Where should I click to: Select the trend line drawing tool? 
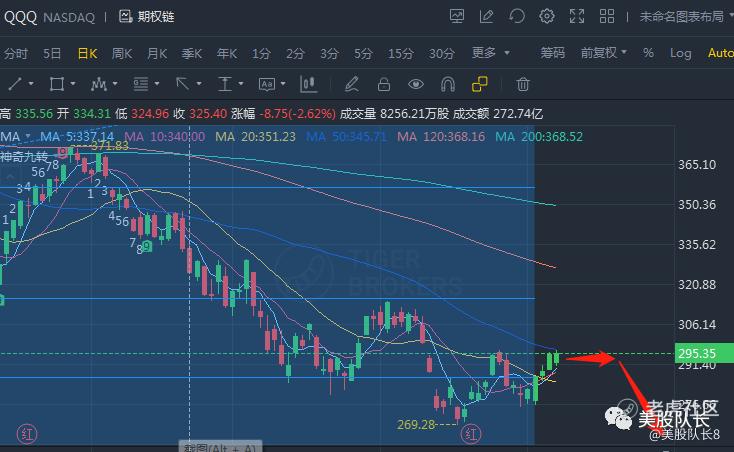[x=15, y=84]
